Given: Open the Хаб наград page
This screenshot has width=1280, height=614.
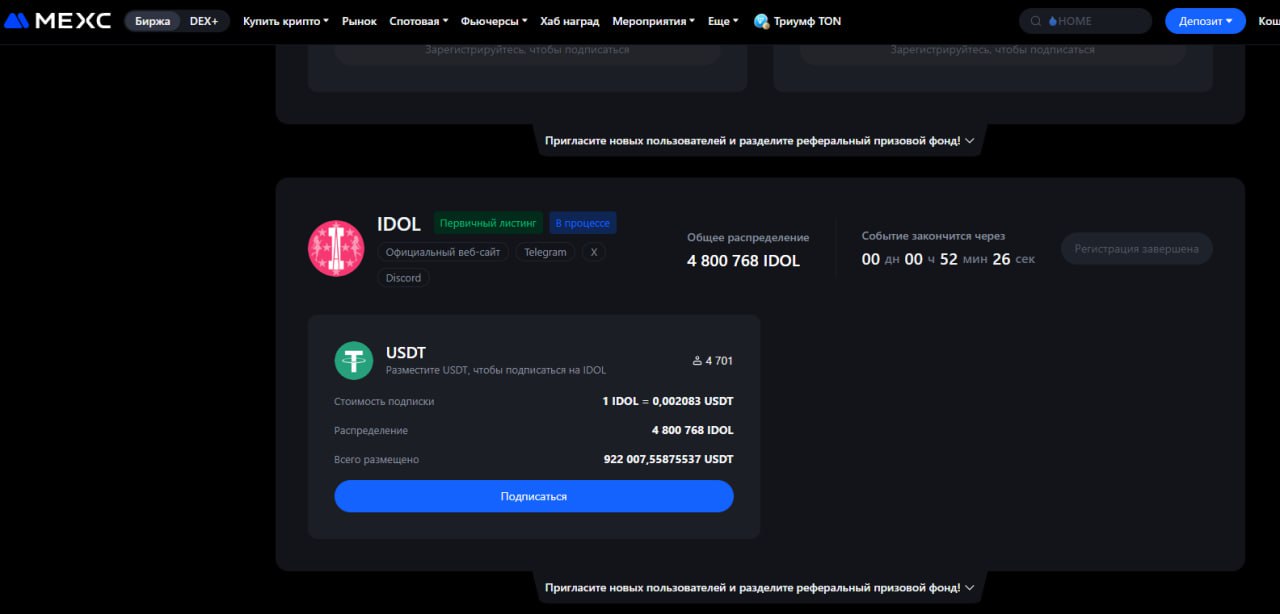Looking at the screenshot, I should point(570,21).
